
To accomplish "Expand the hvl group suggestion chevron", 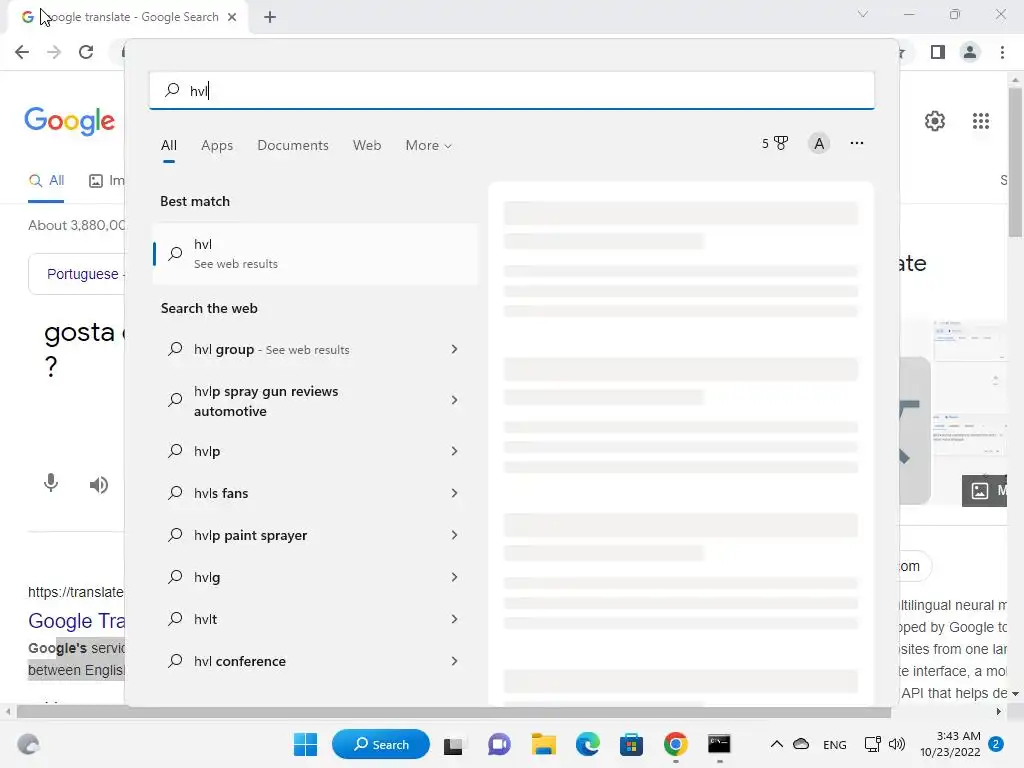I will coord(455,349).
